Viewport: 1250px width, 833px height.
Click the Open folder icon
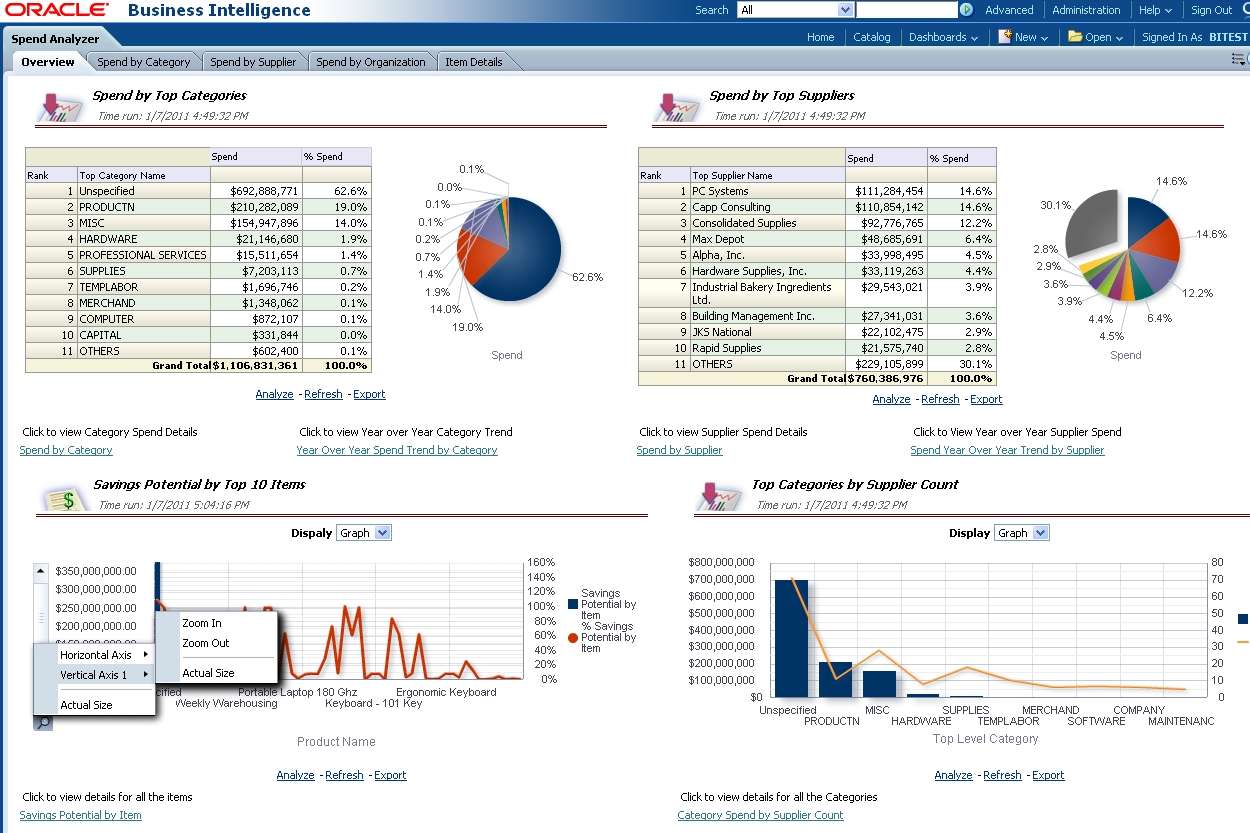(x=1075, y=37)
